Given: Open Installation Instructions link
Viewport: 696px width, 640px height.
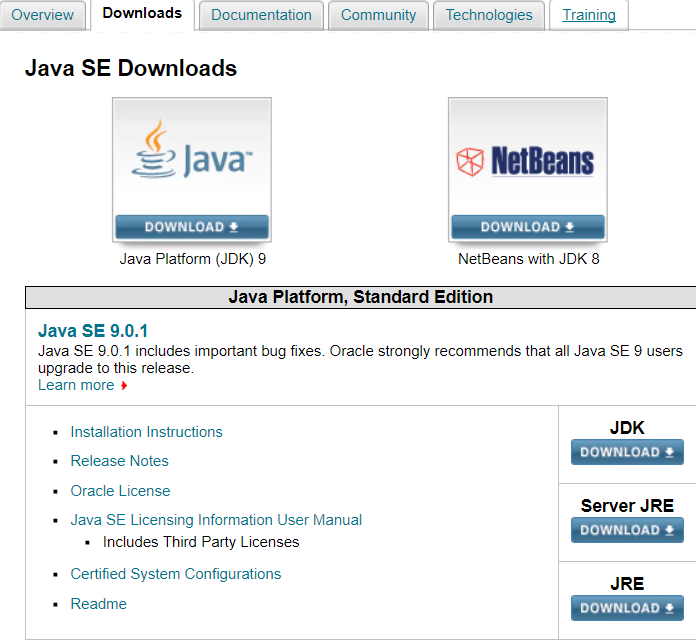Looking at the screenshot, I should (x=146, y=432).
